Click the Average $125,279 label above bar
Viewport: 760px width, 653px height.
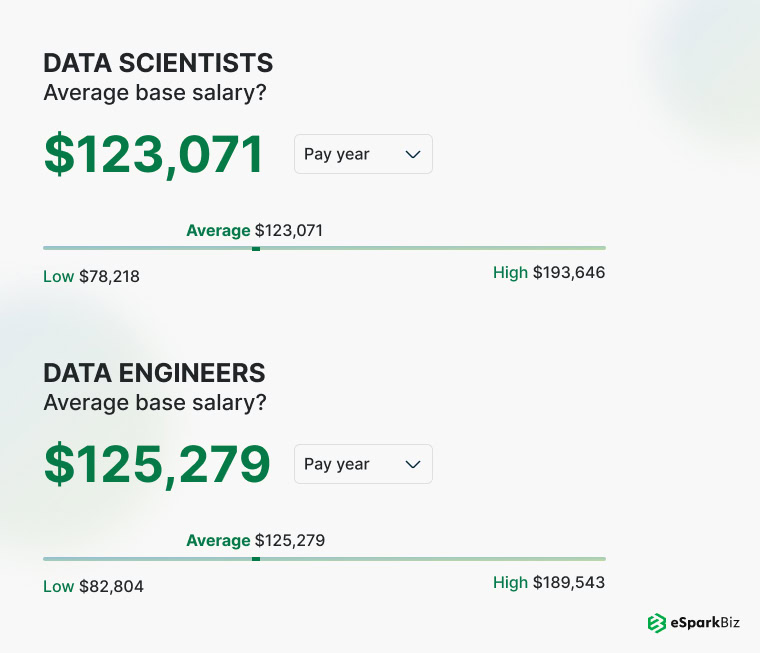pos(255,541)
